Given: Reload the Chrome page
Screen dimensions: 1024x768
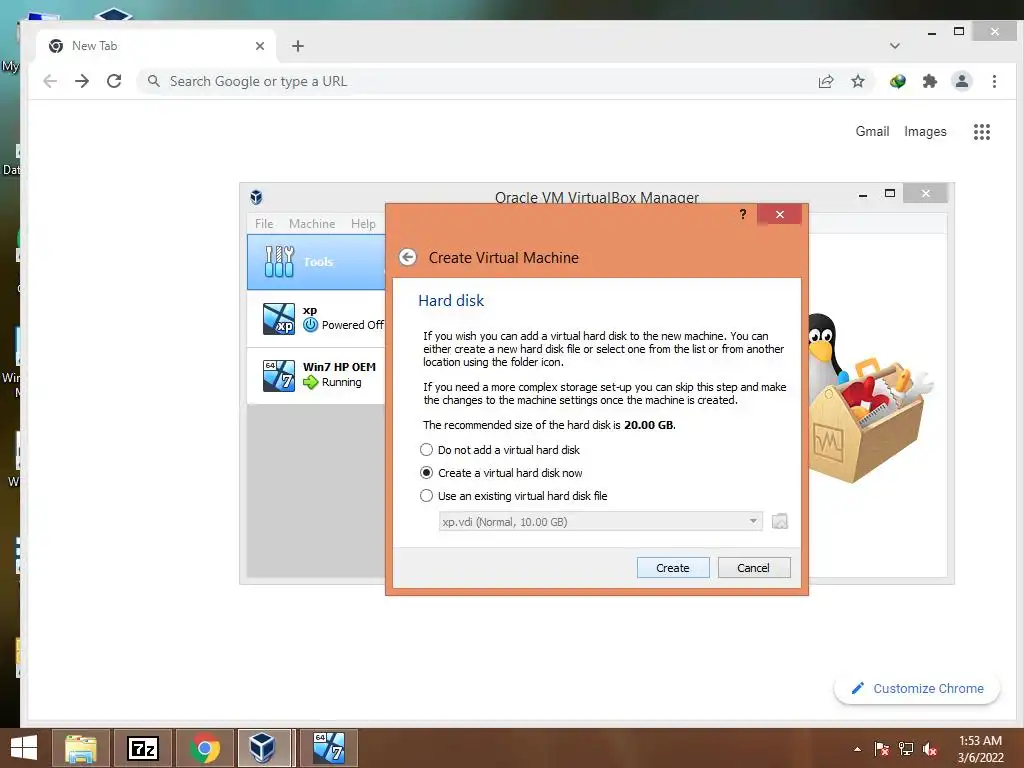Looking at the screenshot, I should tap(114, 81).
